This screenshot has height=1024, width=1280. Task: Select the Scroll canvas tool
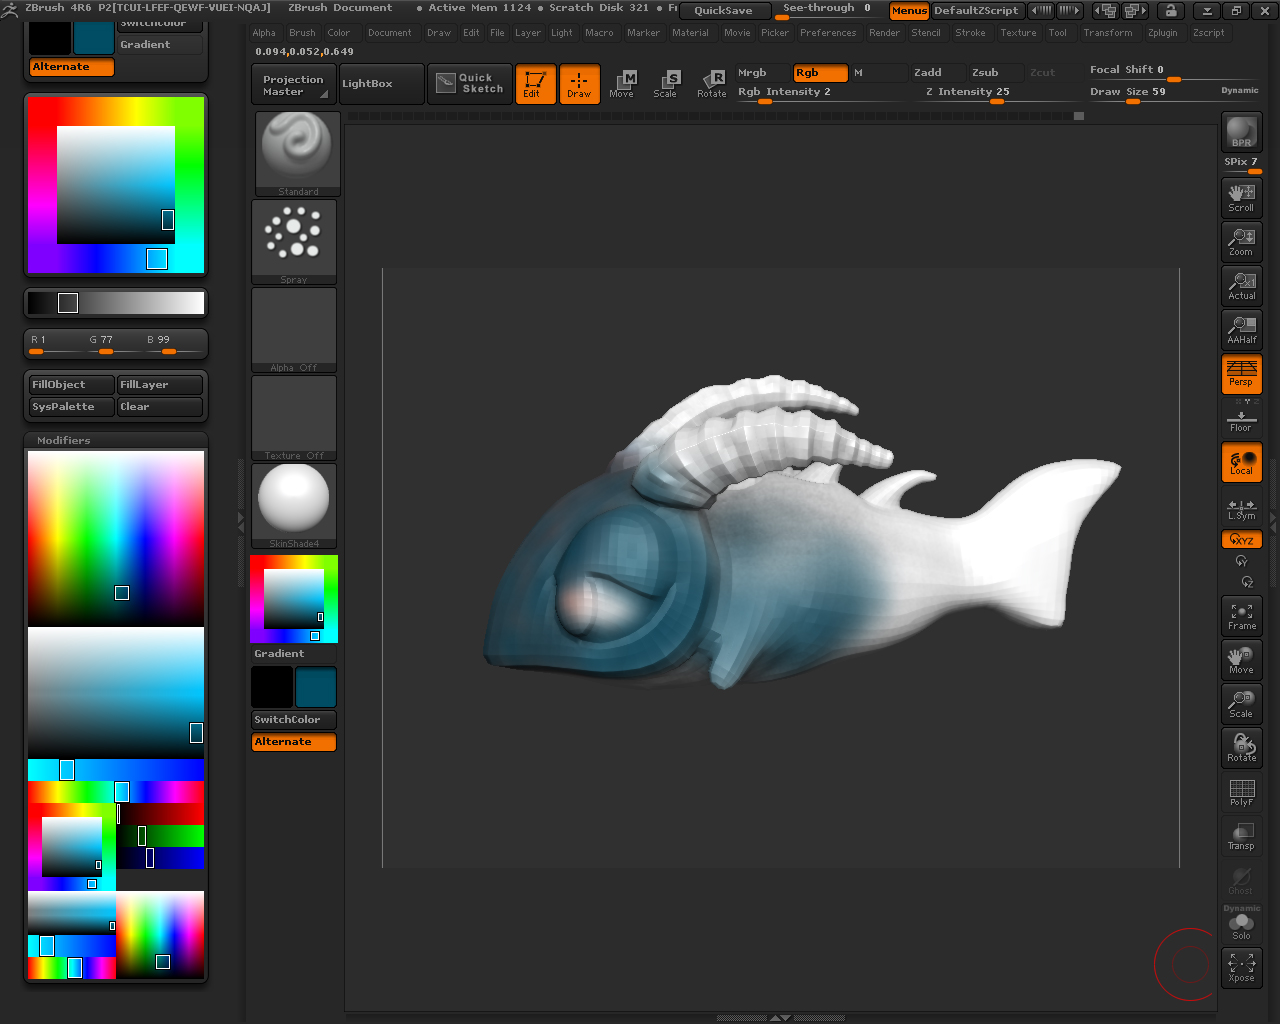(1241, 197)
